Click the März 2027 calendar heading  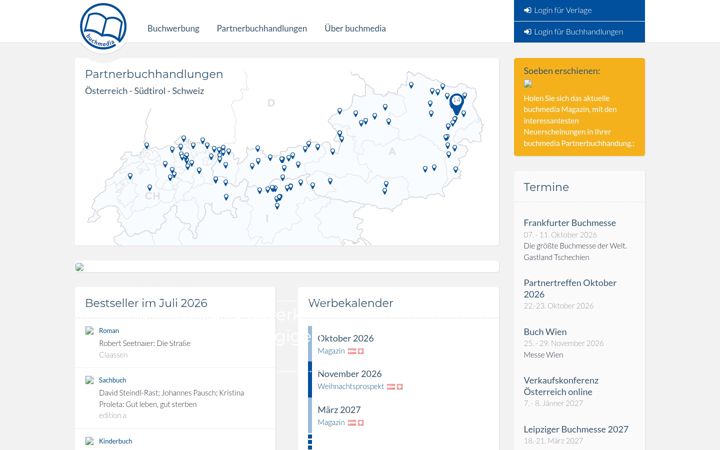coord(339,410)
